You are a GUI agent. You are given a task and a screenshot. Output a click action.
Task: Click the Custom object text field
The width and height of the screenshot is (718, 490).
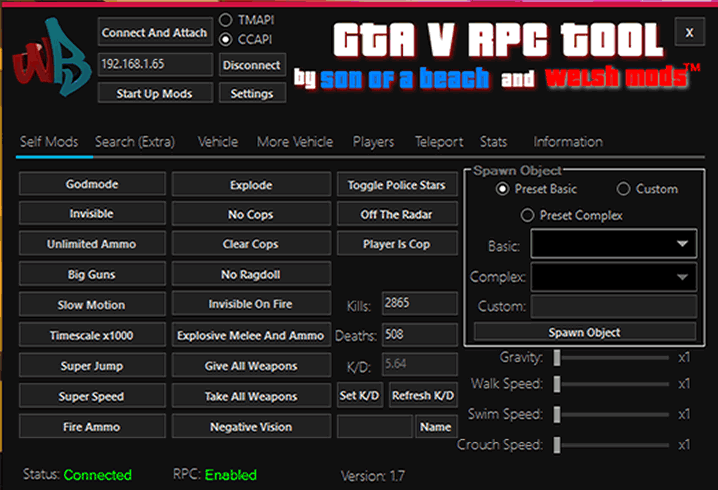pos(614,306)
